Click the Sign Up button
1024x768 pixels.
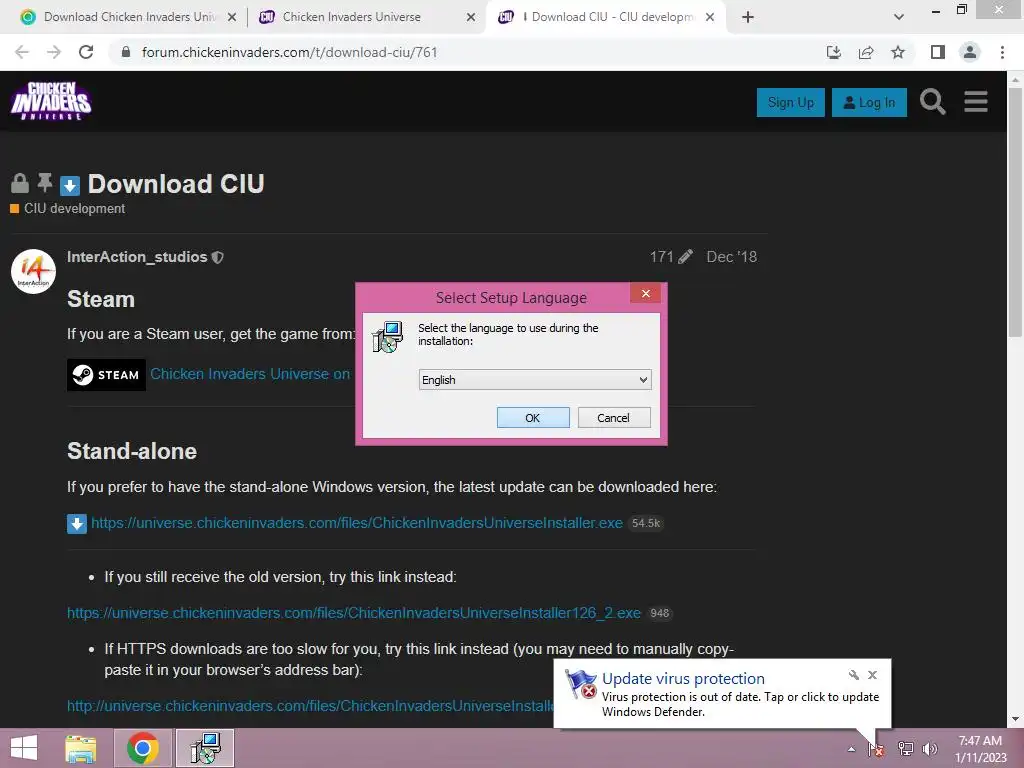point(791,103)
